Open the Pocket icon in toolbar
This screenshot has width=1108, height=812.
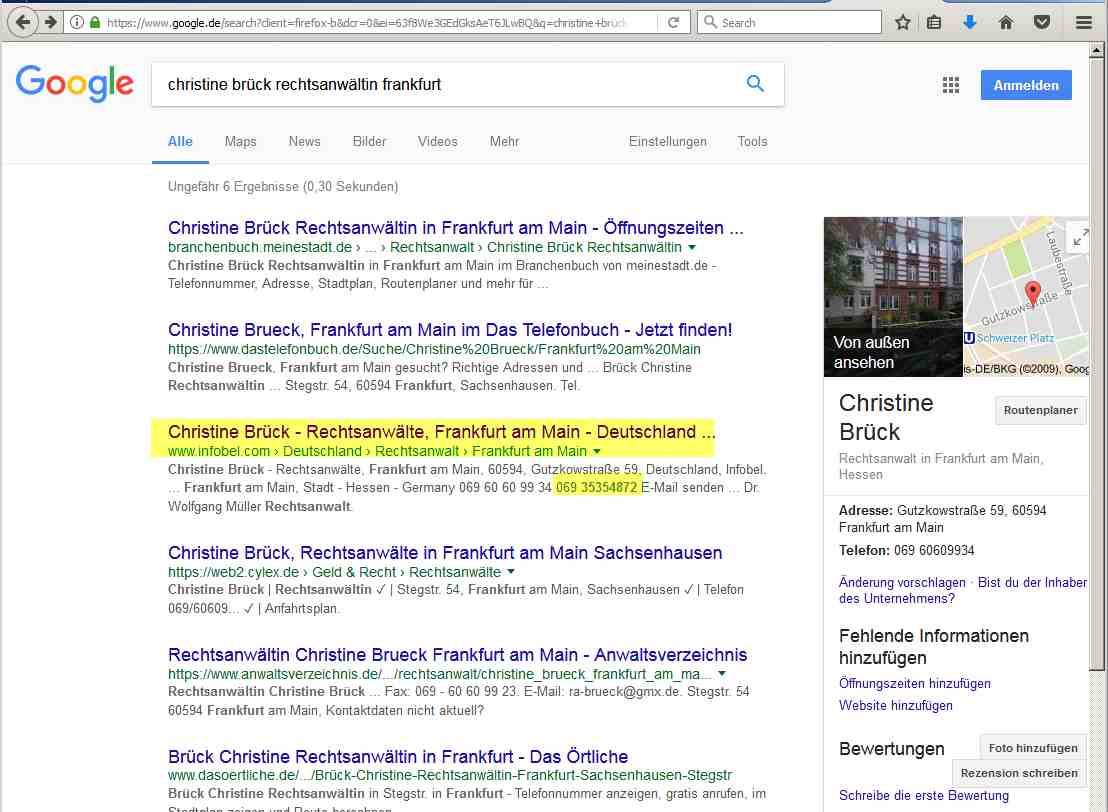1042,22
